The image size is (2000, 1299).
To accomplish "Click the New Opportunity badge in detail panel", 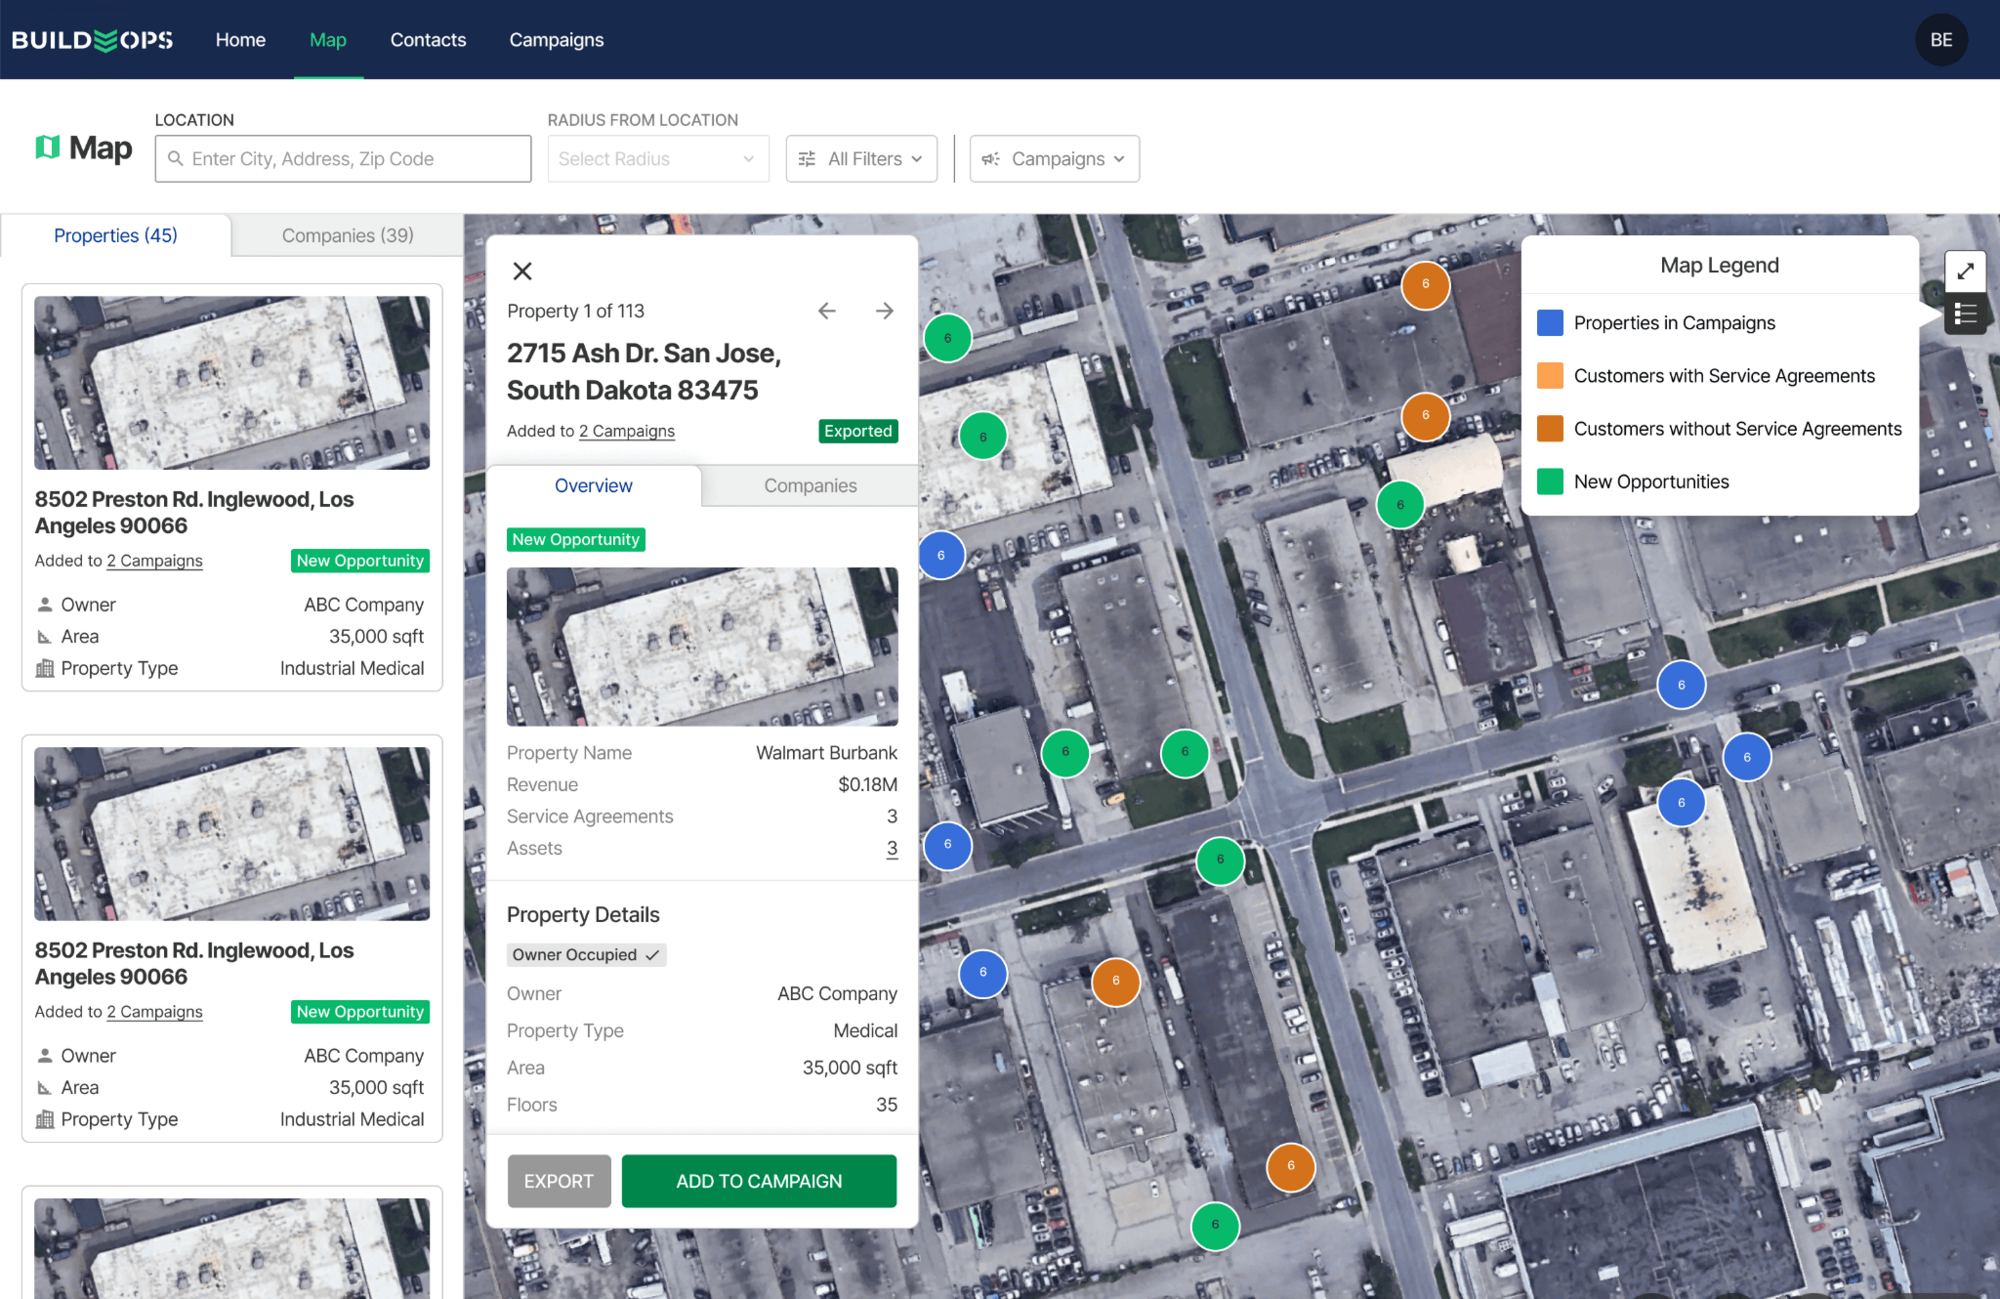I will (x=576, y=540).
